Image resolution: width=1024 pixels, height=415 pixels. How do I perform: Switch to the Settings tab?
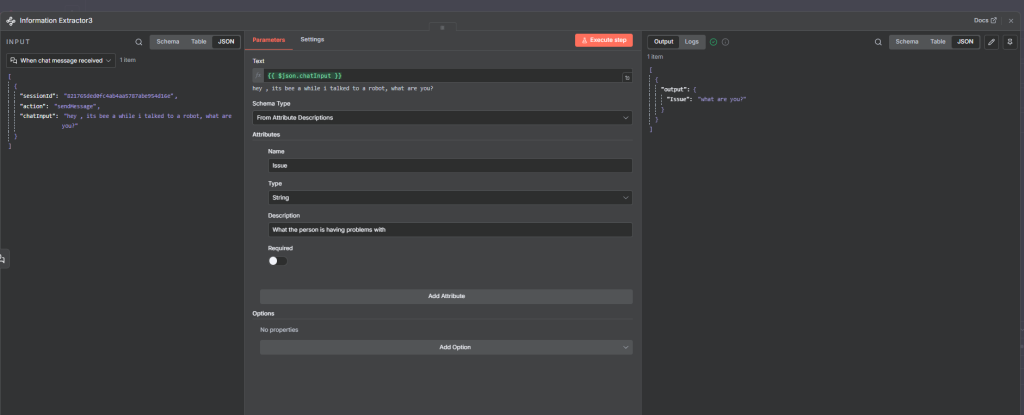[x=312, y=40]
